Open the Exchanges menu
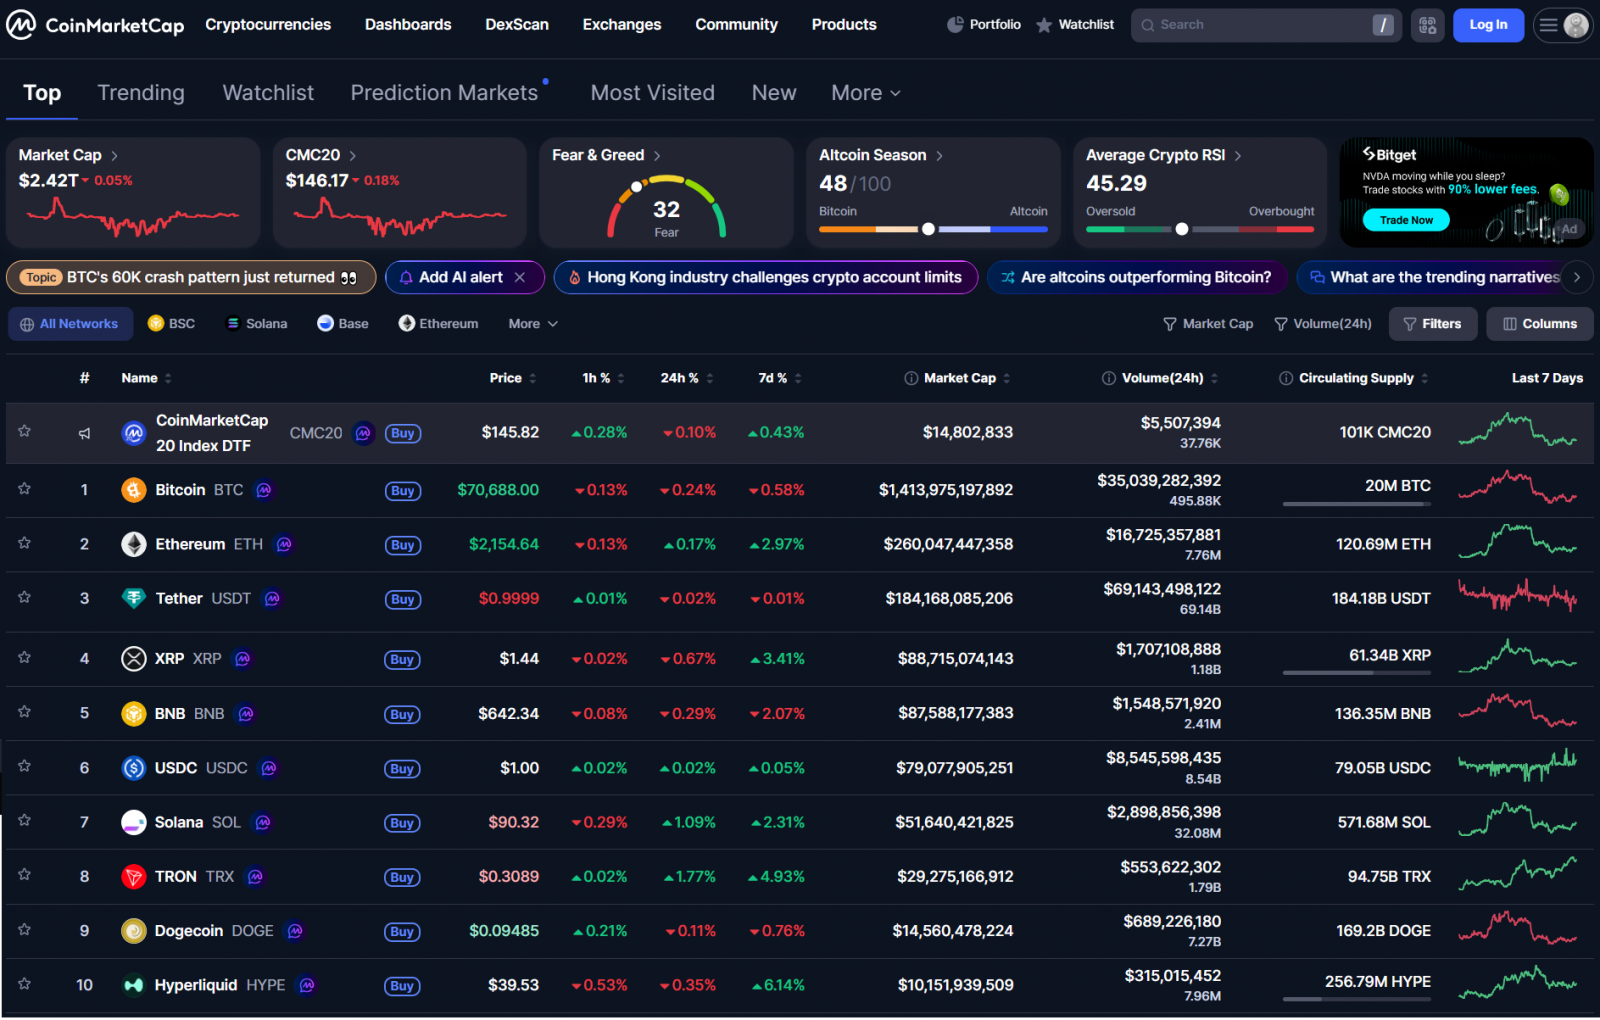The width and height of the screenshot is (1600, 1020). [621, 25]
